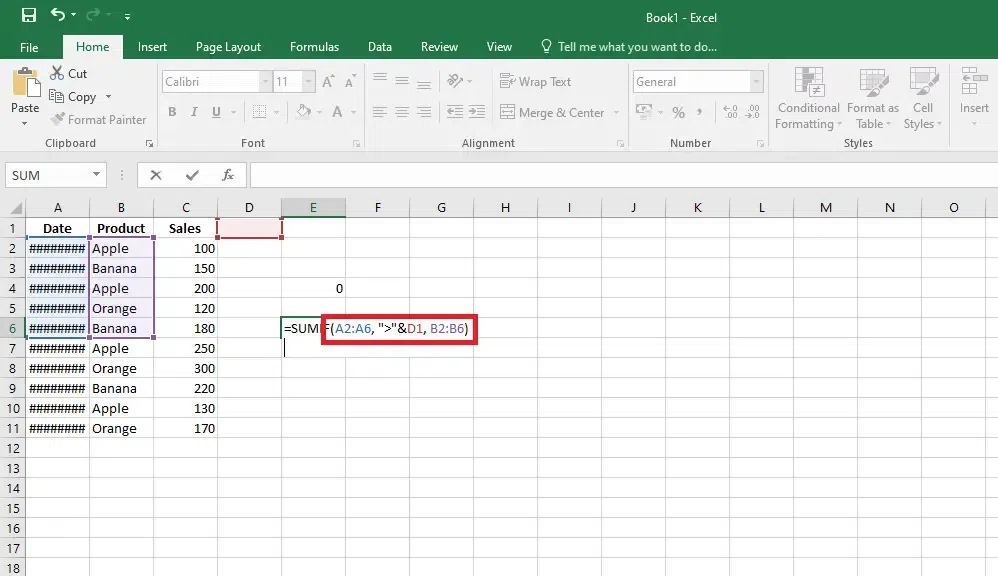The image size is (998, 576).
Task: Open the Paste clipboard button
Action: [x=25, y=90]
